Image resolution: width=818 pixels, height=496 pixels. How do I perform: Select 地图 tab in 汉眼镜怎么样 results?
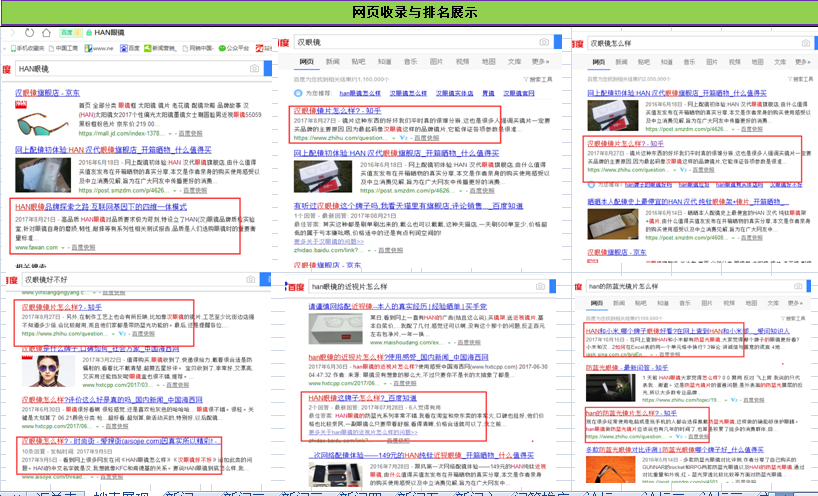pos(757,62)
